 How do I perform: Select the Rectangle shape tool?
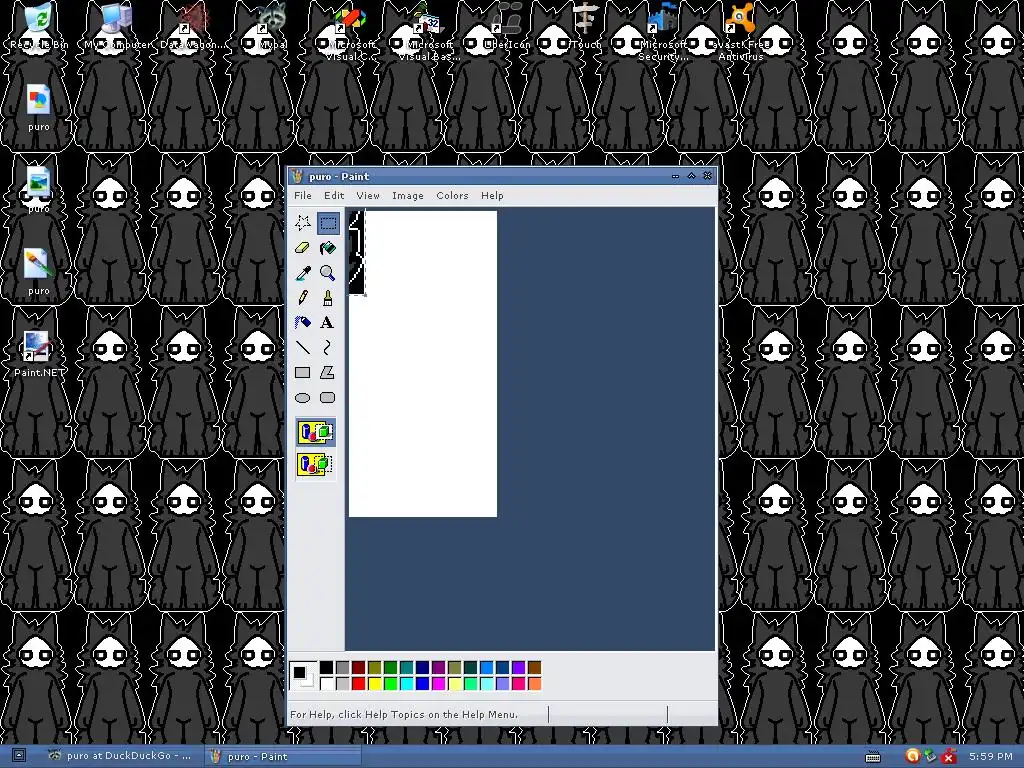tap(302, 372)
